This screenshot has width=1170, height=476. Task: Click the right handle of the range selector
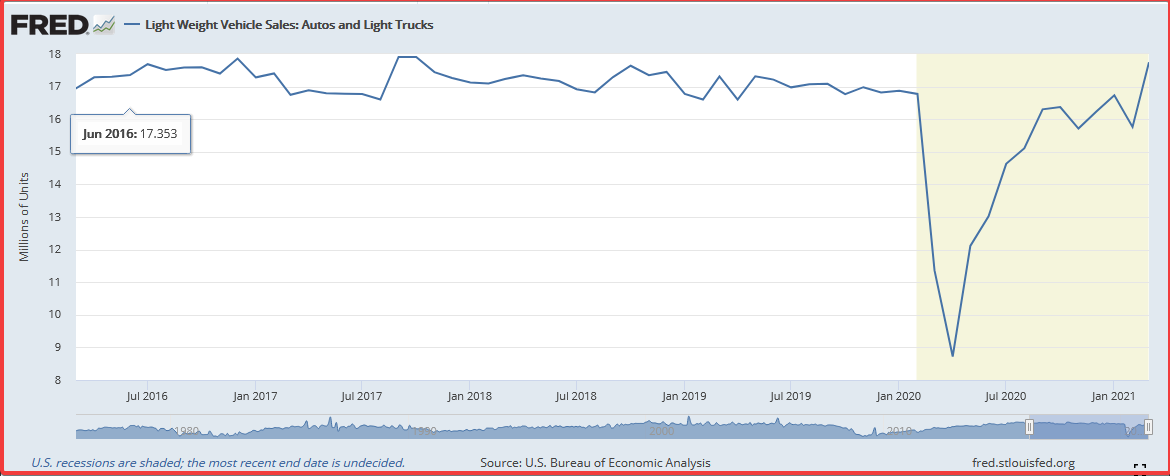pyautogui.click(x=1148, y=429)
